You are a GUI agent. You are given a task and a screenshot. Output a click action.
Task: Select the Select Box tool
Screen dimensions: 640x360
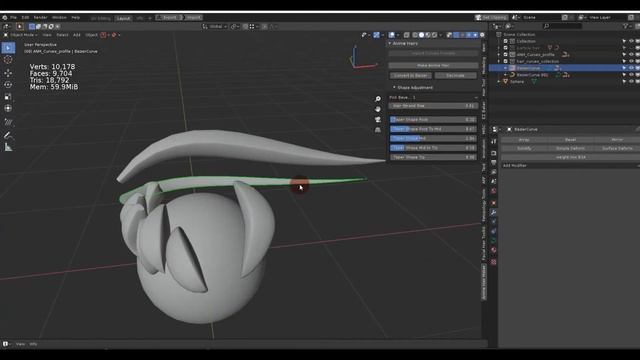tap(8, 48)
